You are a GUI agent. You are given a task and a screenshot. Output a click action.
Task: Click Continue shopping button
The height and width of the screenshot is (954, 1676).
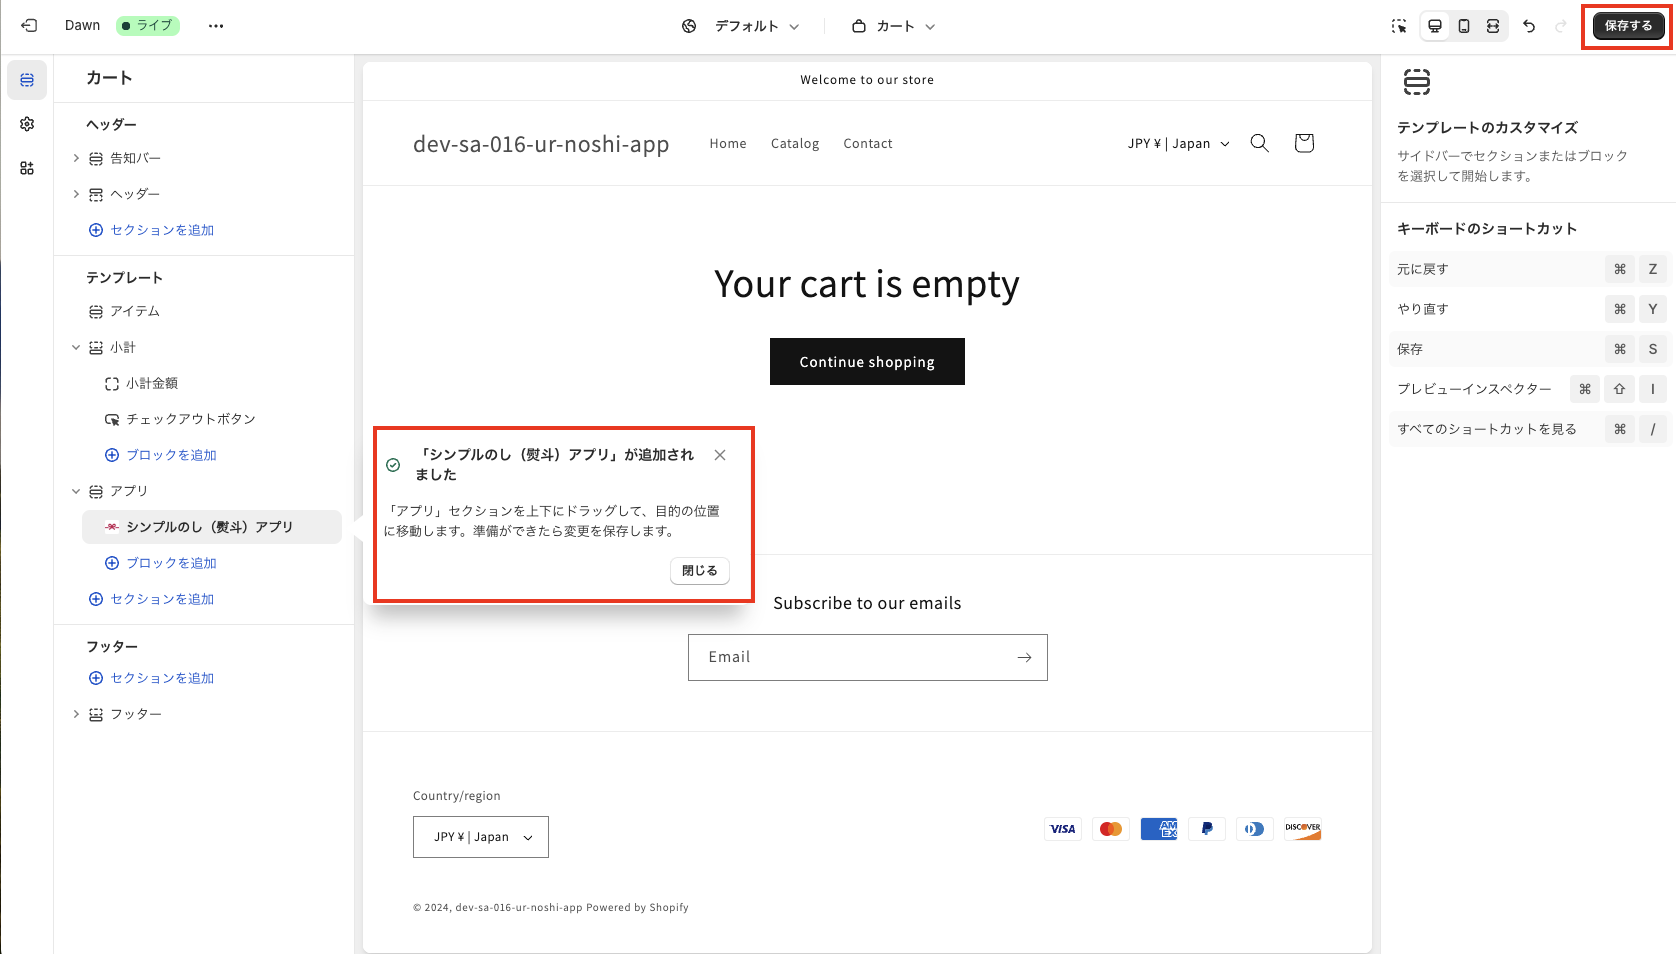[867, 361]
